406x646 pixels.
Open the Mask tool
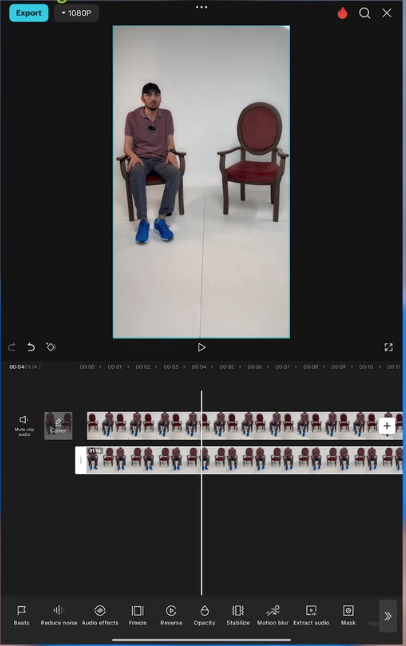pyautogui.click(x=348, y=616)
